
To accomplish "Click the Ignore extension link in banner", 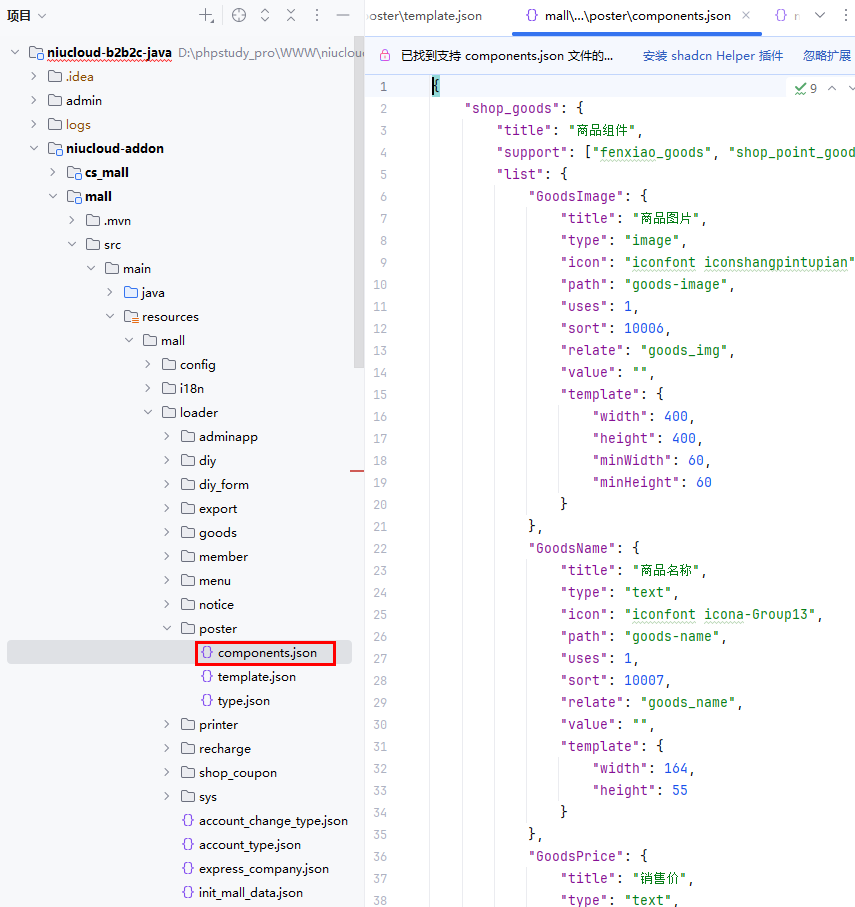I will coord(826,56).
